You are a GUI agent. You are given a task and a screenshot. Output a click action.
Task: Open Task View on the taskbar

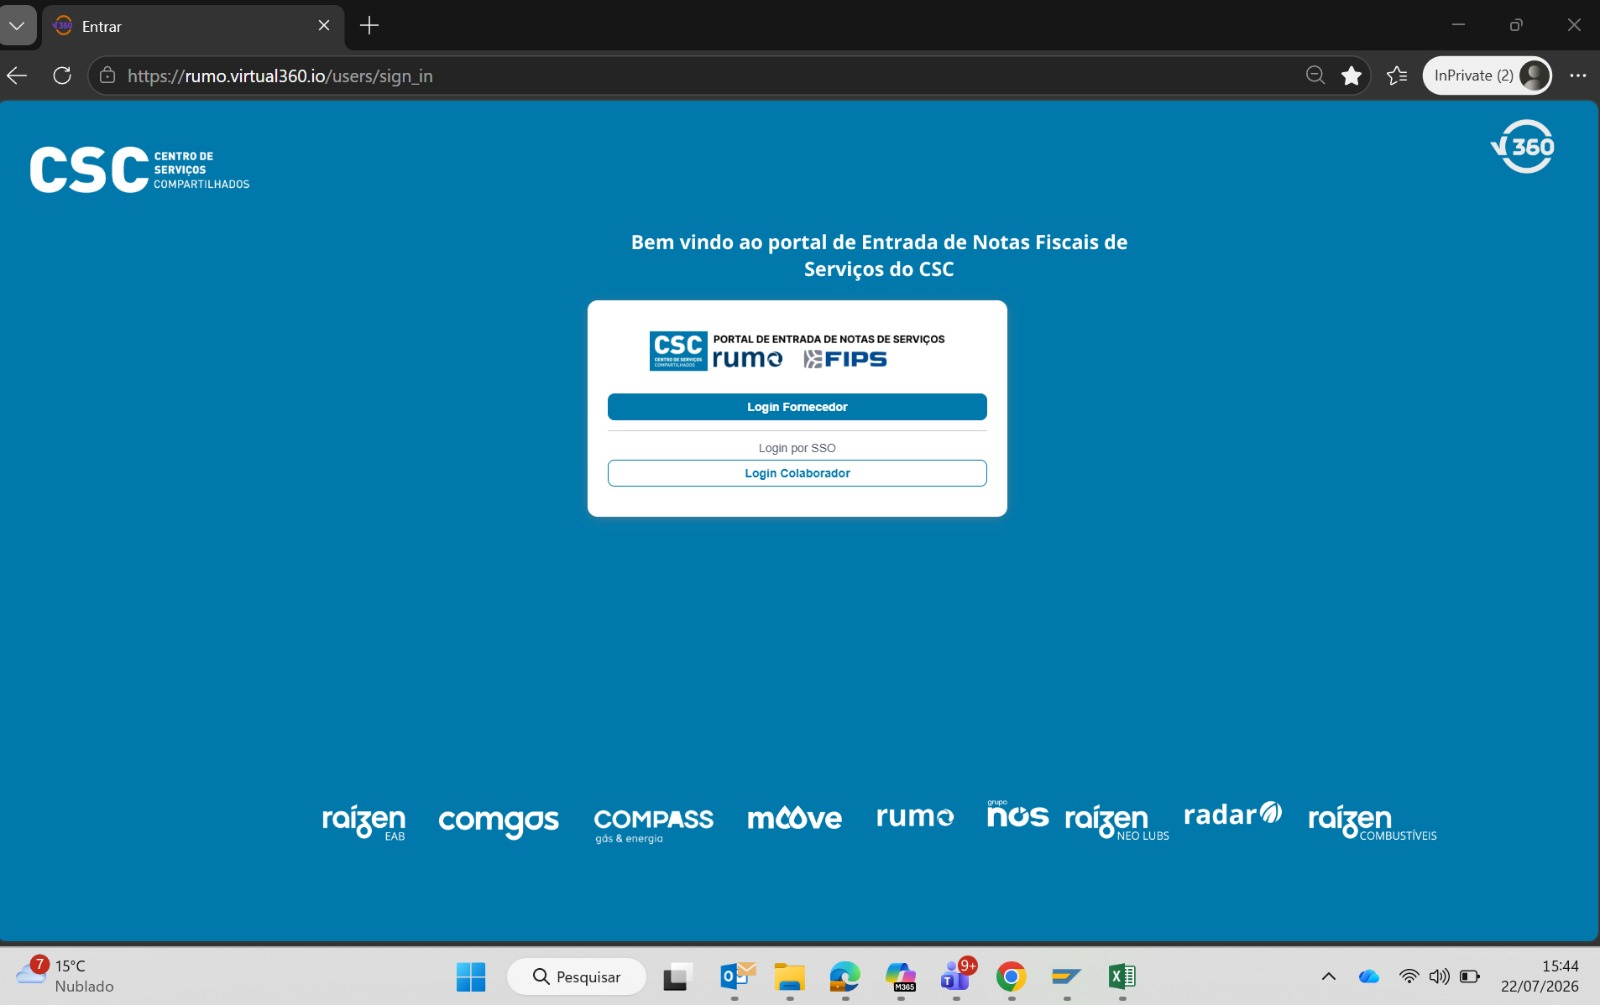pos(677,977)
